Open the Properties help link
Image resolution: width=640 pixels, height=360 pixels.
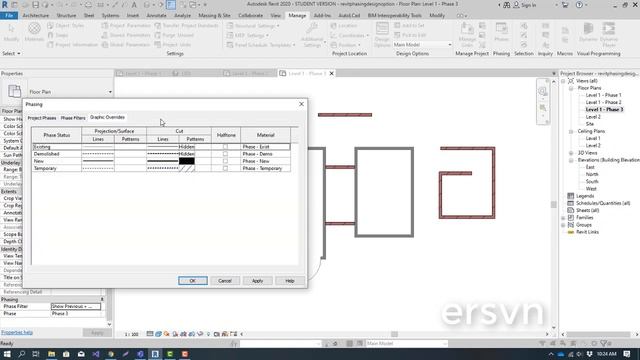pyautogui.click(x=17, y=333)
